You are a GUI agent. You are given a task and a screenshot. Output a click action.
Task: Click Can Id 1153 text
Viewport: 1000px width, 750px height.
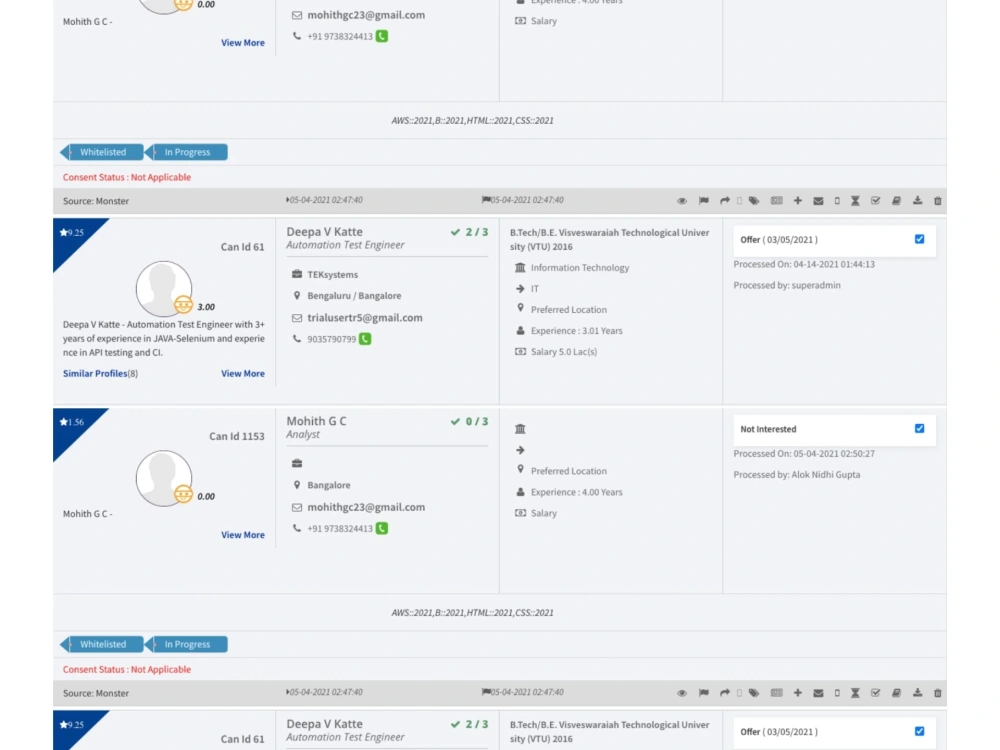point(237,436)
